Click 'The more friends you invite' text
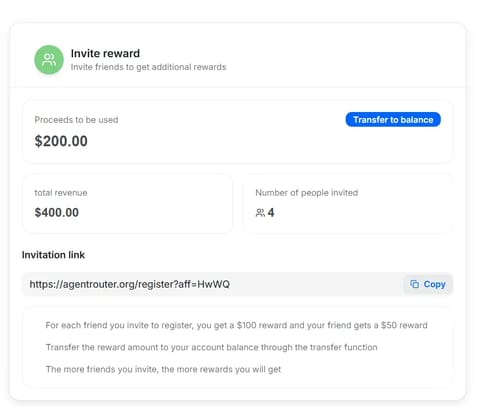 pos(163,369)
